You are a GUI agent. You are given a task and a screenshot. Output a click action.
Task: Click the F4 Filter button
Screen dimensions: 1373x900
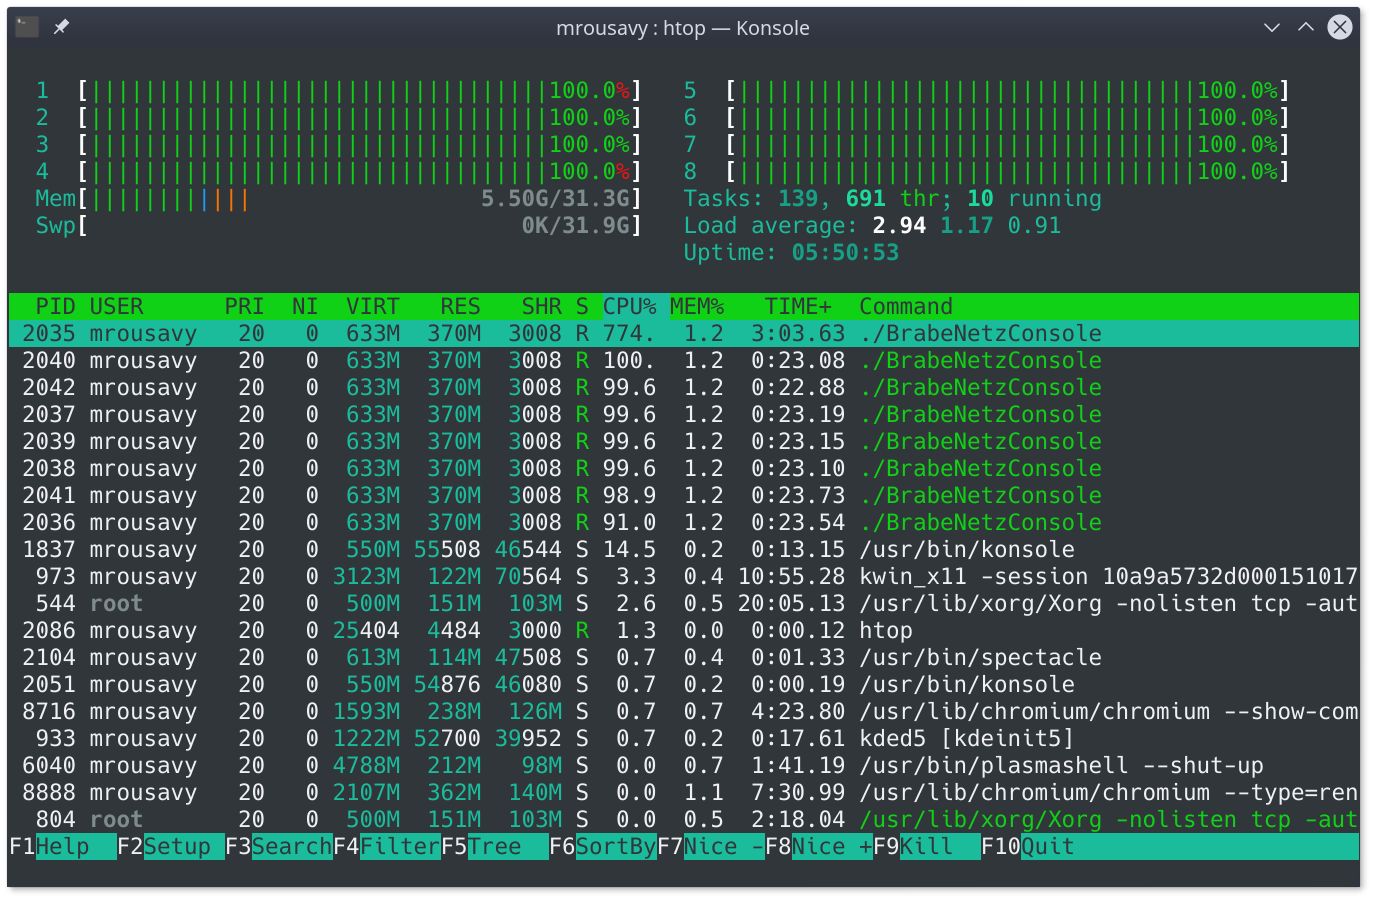click(x=386, y=847)
